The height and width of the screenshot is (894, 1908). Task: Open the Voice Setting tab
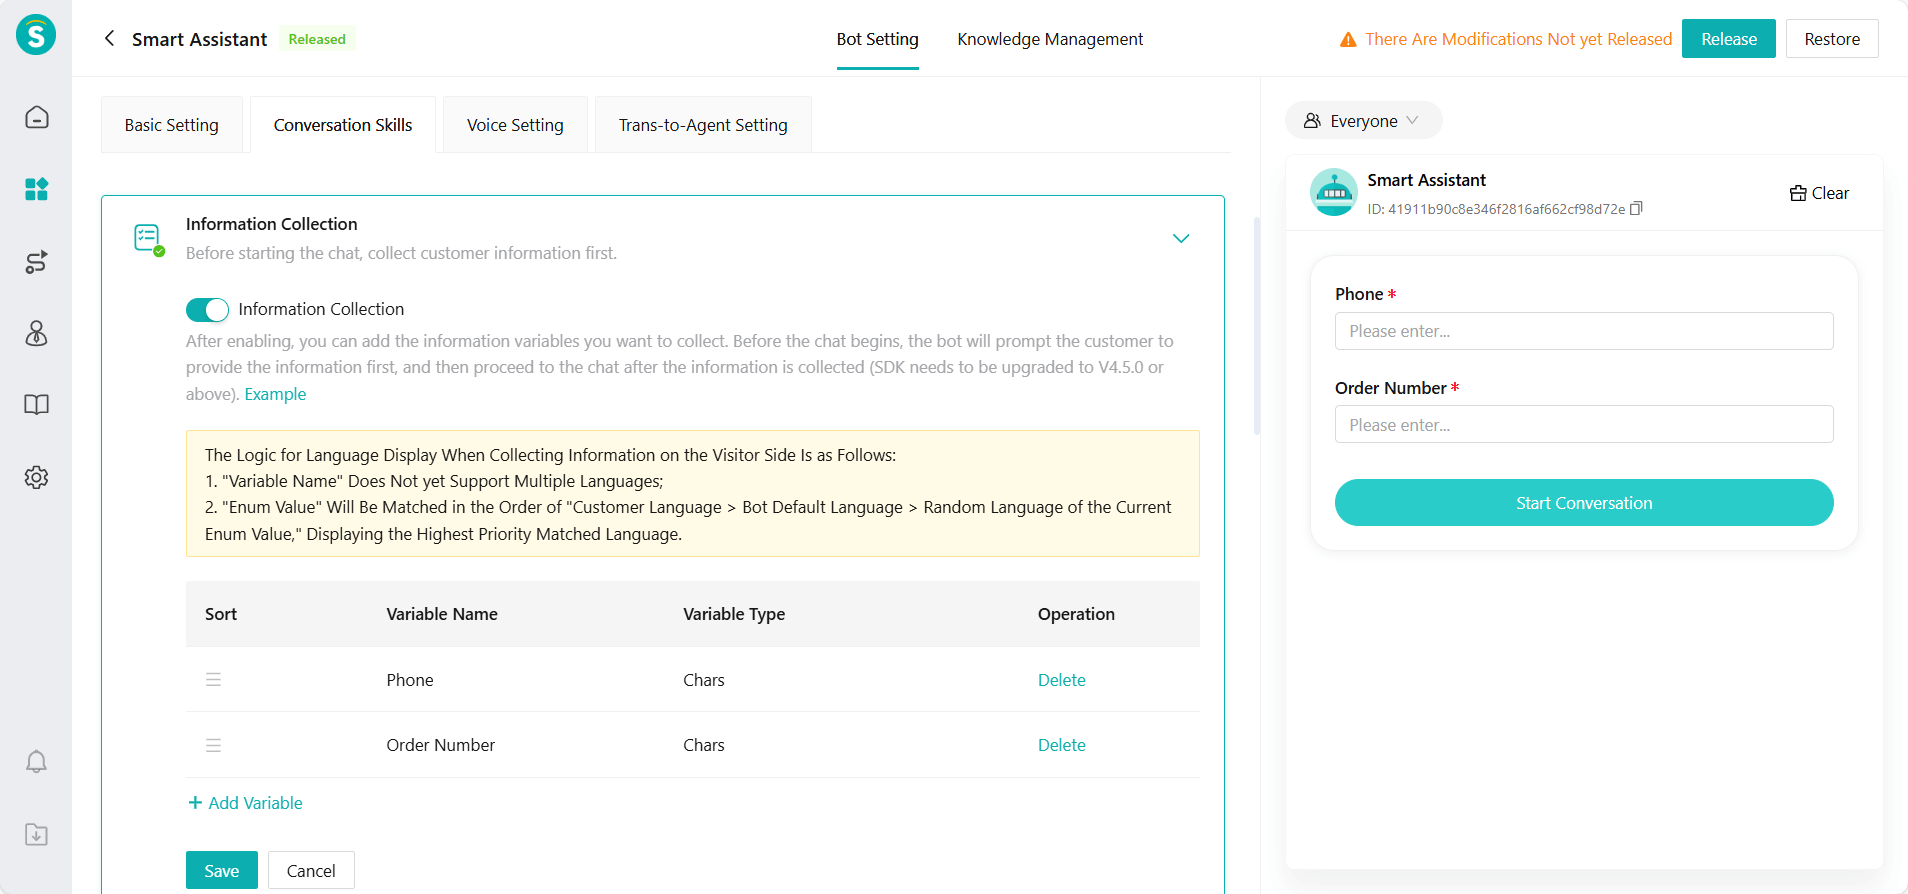(515, 125)
